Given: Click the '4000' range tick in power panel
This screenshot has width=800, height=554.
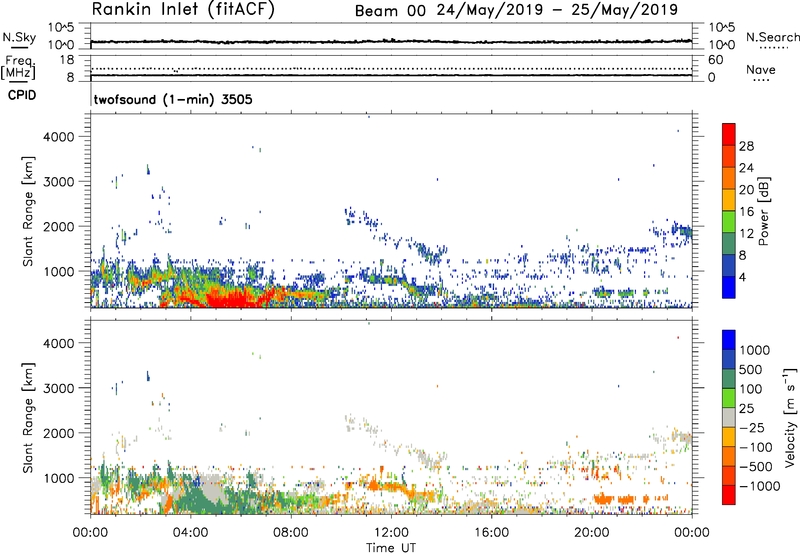Looking at the screenshot, I should click(58, 137).
